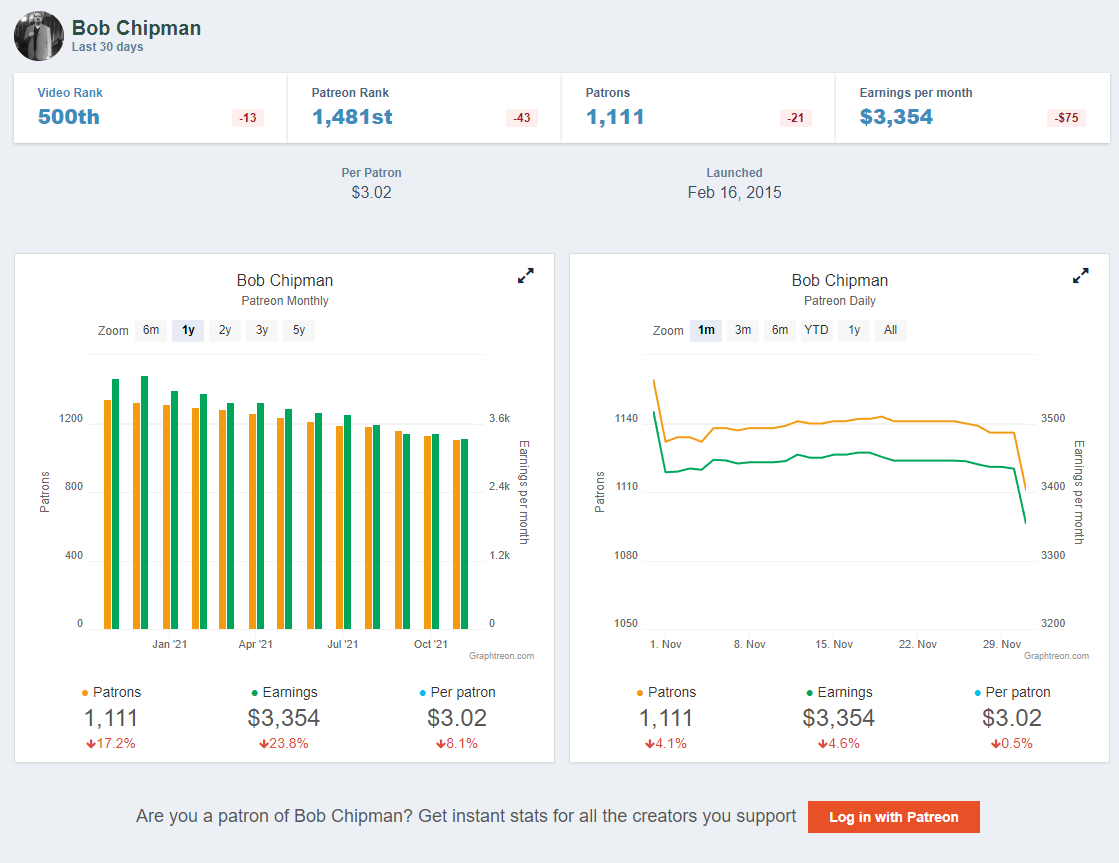This screenshot has width=1119, height=863.
Task: Choose 3y zoom on monthly chart
Action: coord(262,330)
